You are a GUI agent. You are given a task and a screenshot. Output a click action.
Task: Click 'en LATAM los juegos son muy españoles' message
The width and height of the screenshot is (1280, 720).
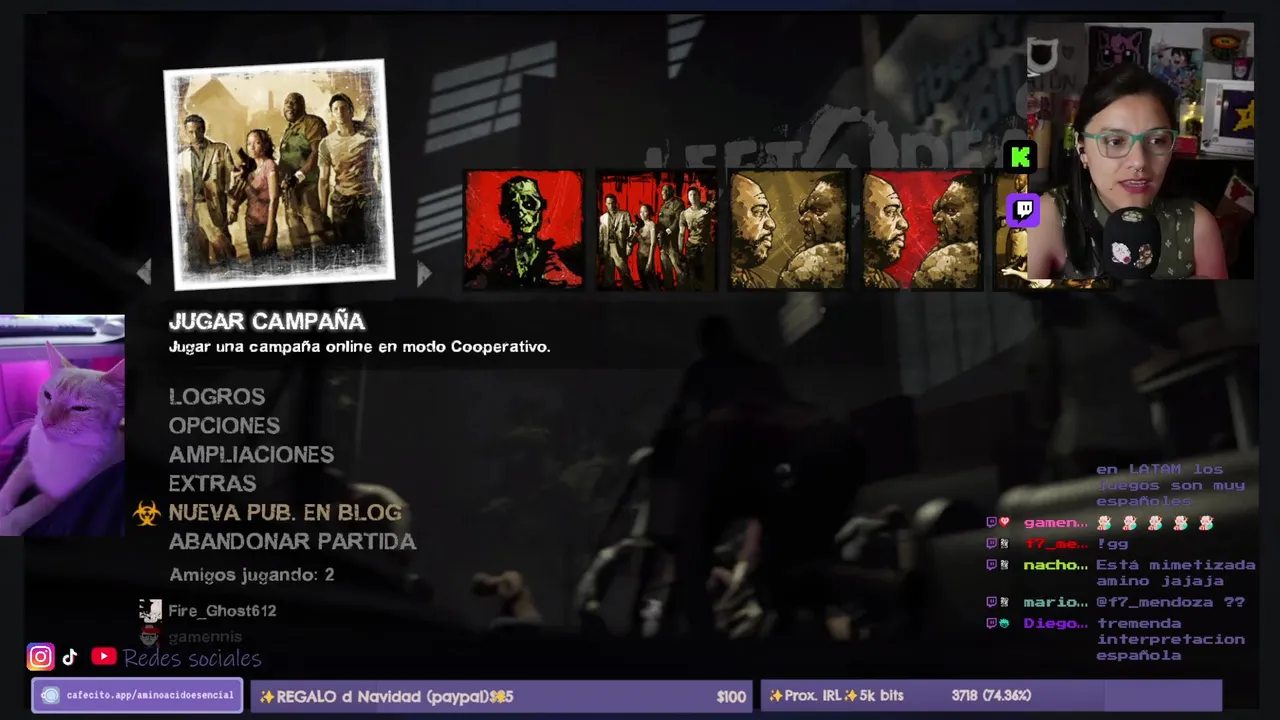[x=1170, y=485]
